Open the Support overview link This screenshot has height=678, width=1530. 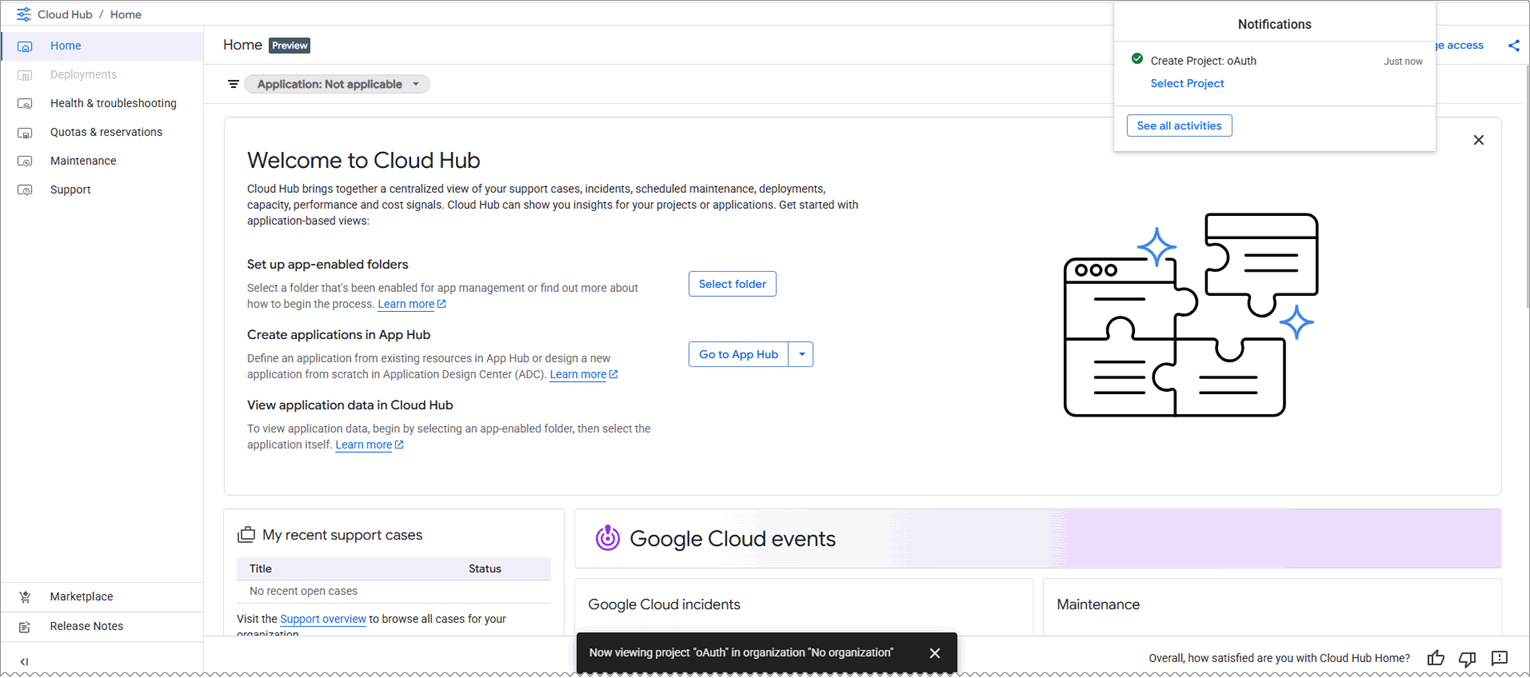pos(323,619)
